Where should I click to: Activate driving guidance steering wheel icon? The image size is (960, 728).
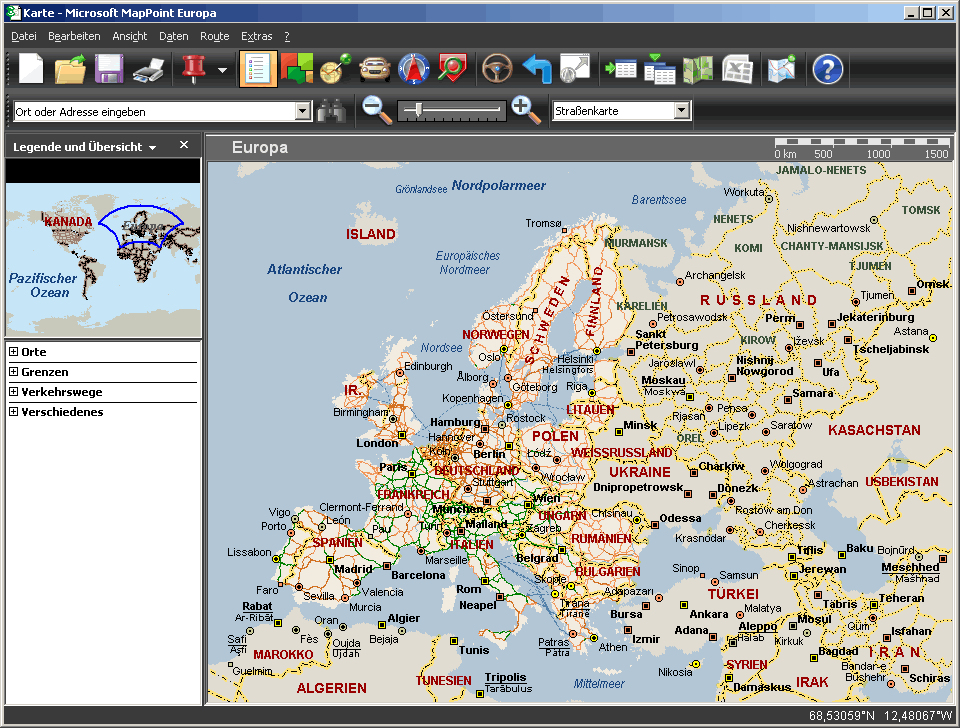(497, 68)
